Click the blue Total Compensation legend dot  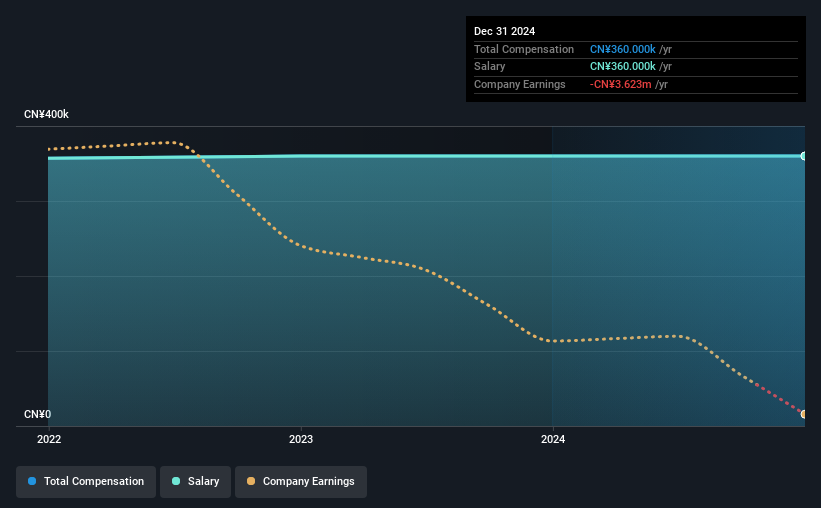(32, 481)
